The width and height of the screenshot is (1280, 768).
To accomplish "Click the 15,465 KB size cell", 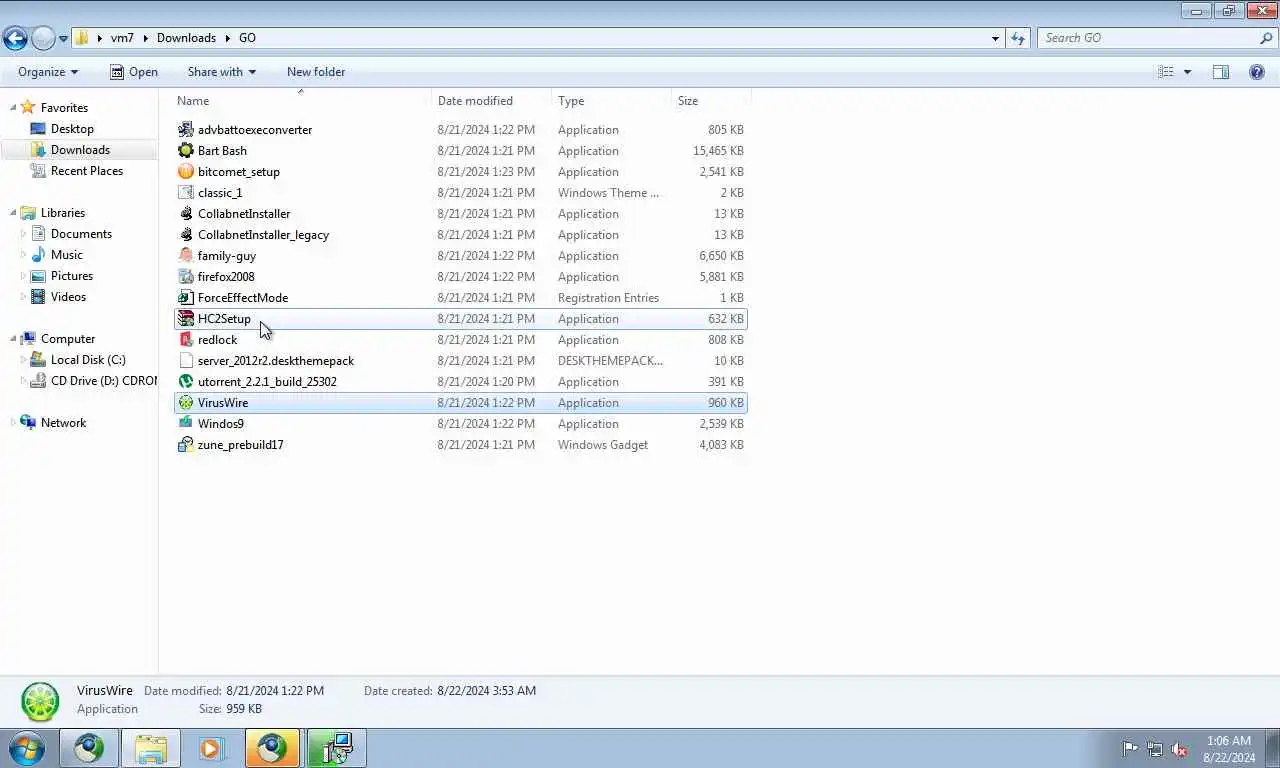I will pyautogui.click(x=718, y=151).
